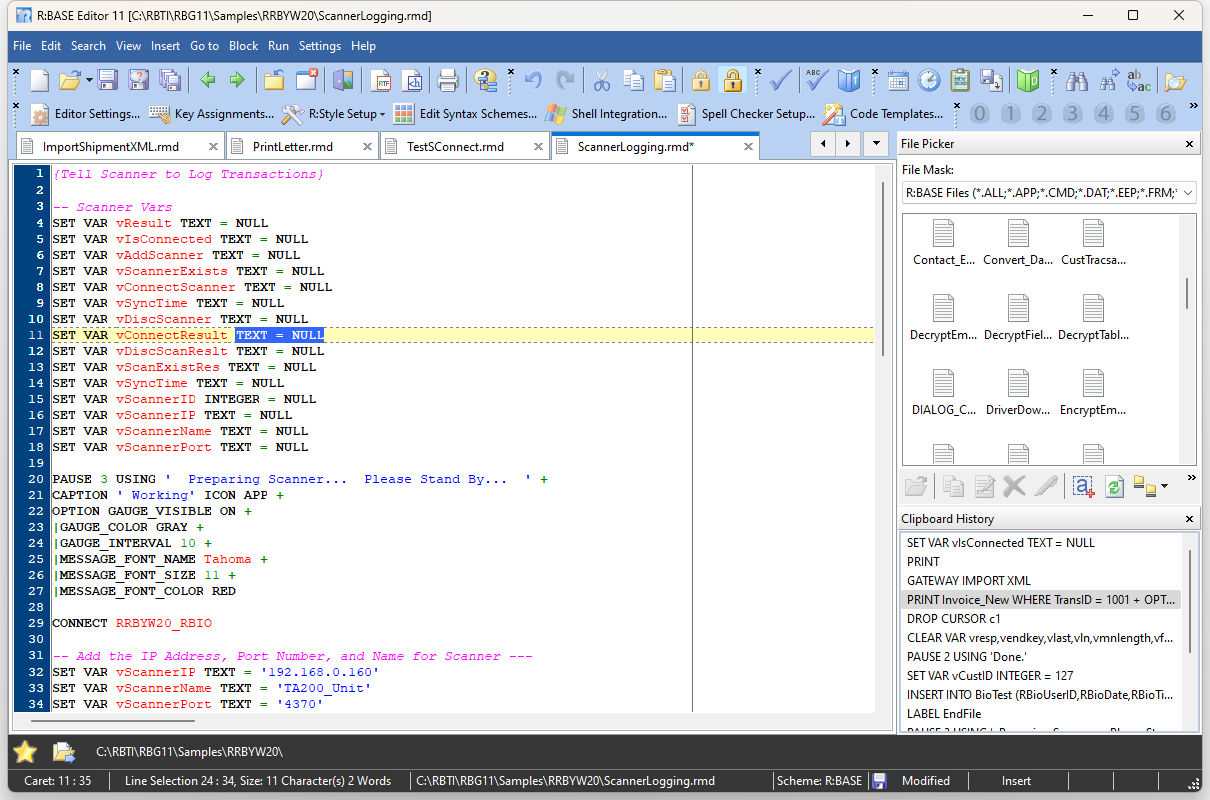Open the Settings menu
The width and height of the screenshot is (1210, 800).
pos(320,46)
